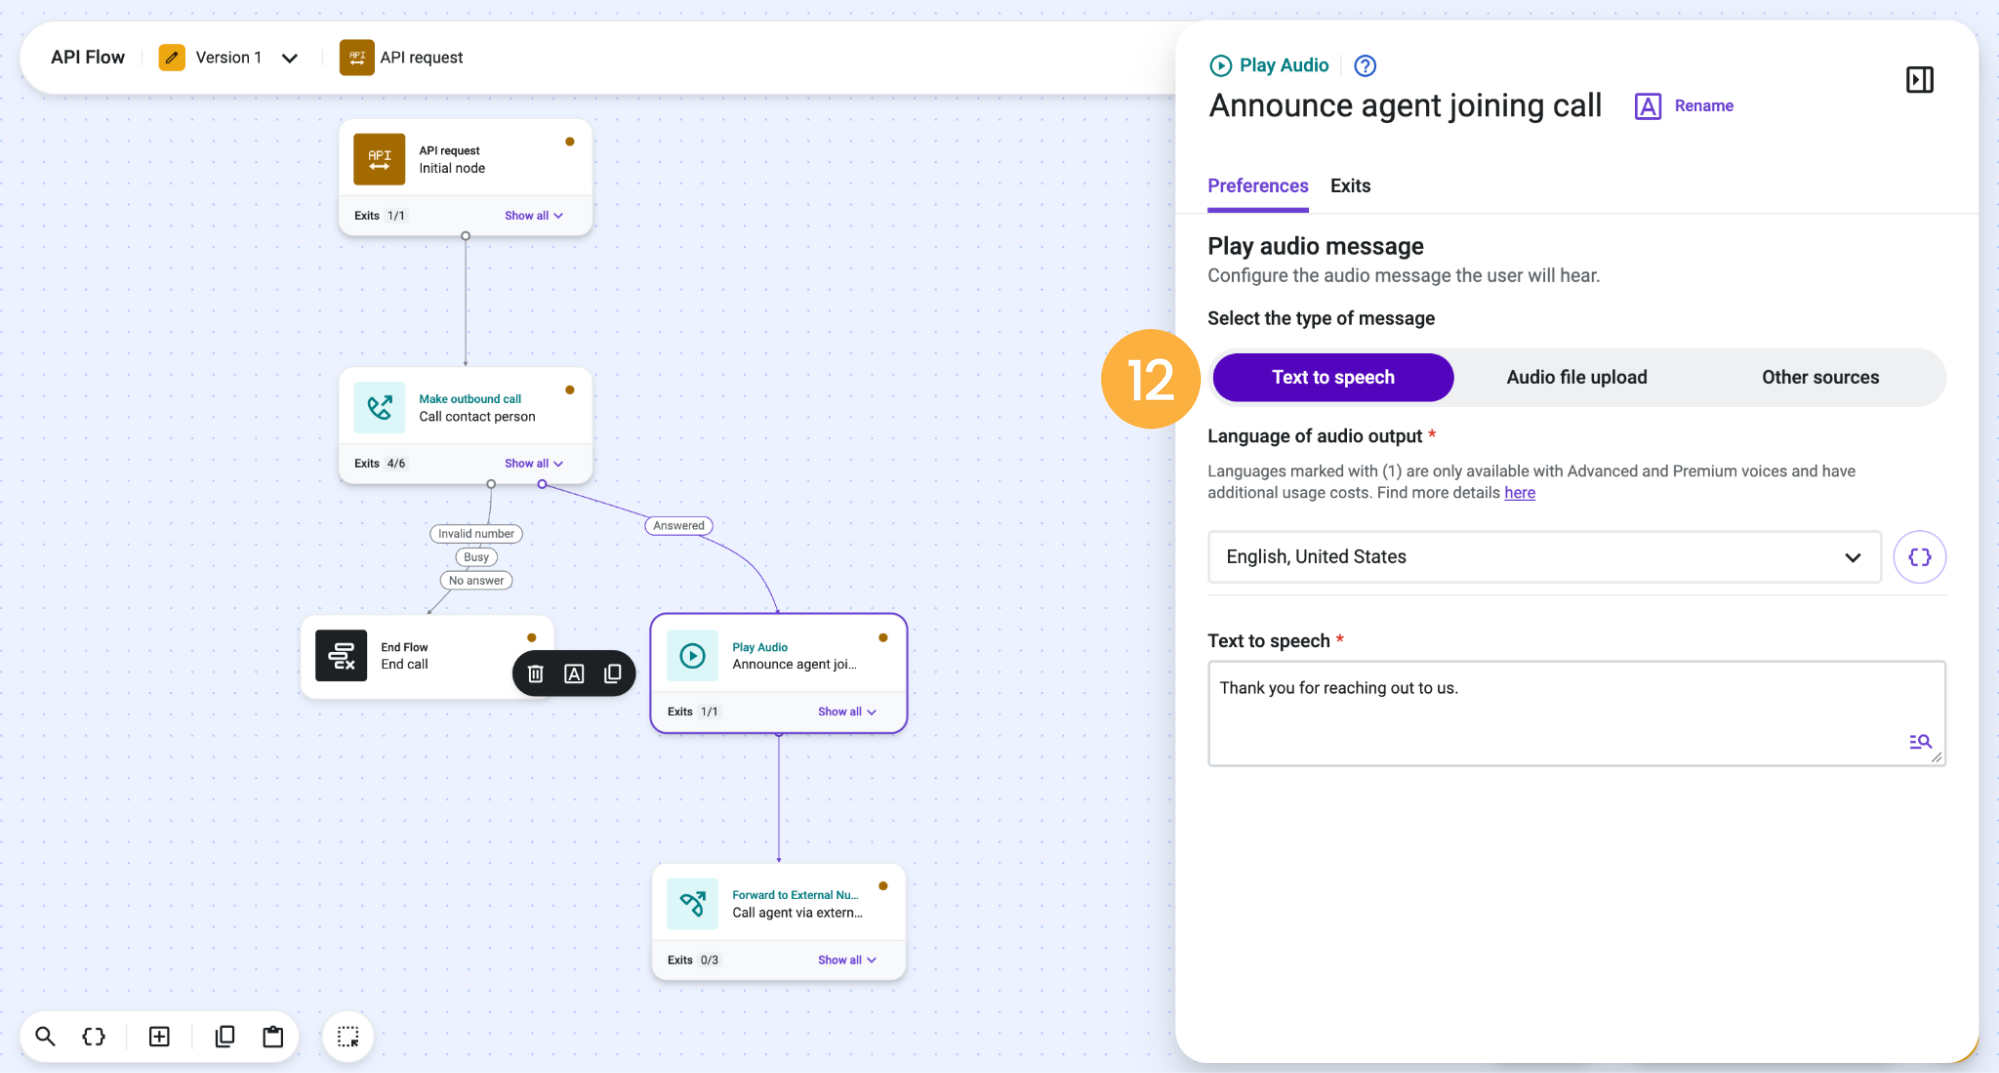This screenshot has width=1999, height=1073.
Task: Select the End Flow node icon
Action: pos(341,655)
